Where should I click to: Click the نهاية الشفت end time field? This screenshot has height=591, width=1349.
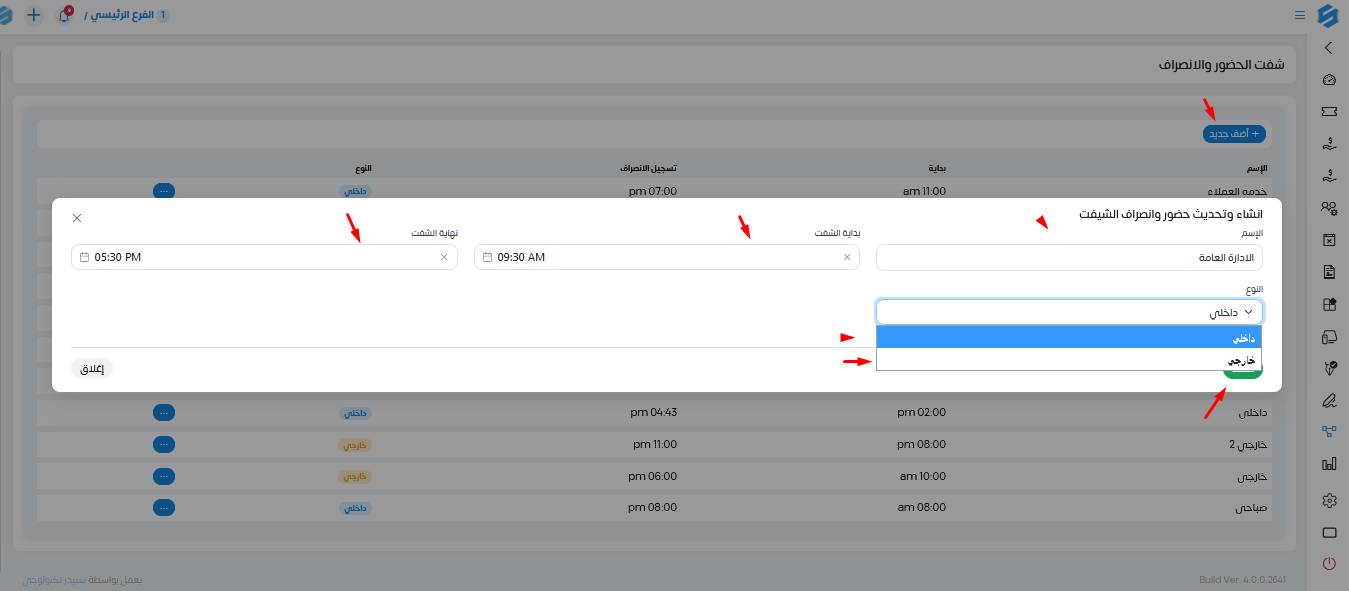coord(264,257)
